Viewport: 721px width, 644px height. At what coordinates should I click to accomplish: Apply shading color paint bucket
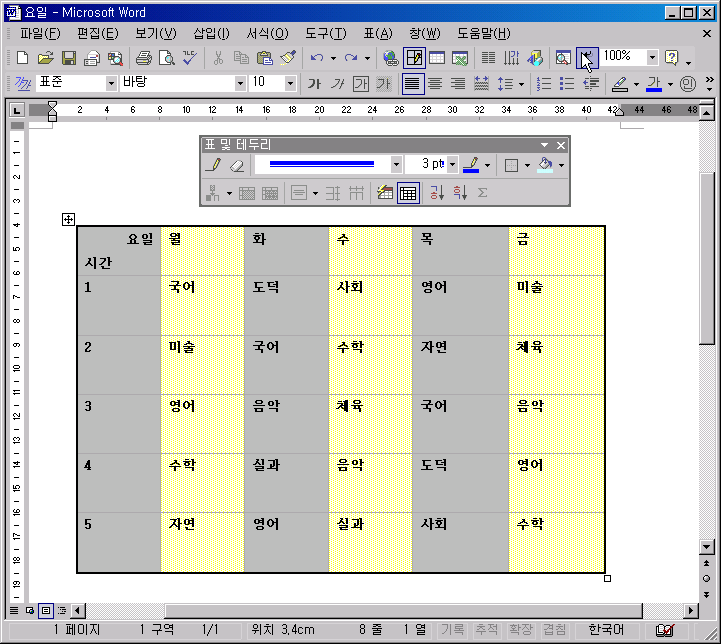[545, 165]
